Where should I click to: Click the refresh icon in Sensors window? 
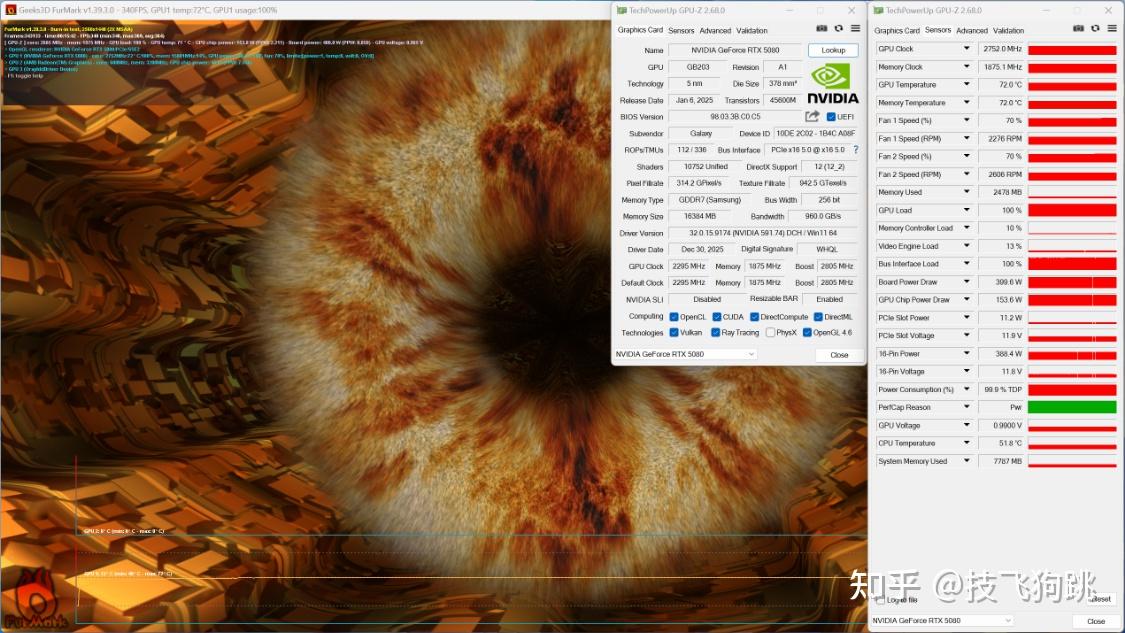pyautogui.click(x=1095, y=29)
